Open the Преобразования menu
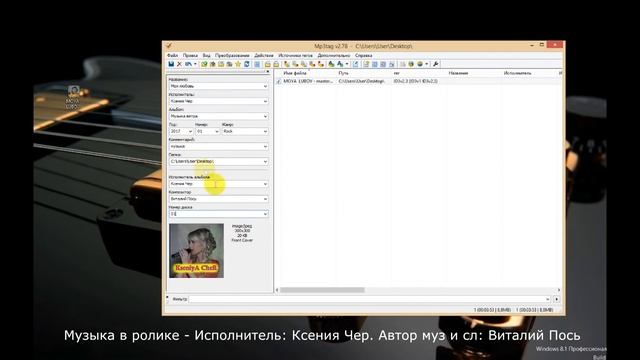The width and height of the screenshot is (640, 360). click(x=232, y=55)
